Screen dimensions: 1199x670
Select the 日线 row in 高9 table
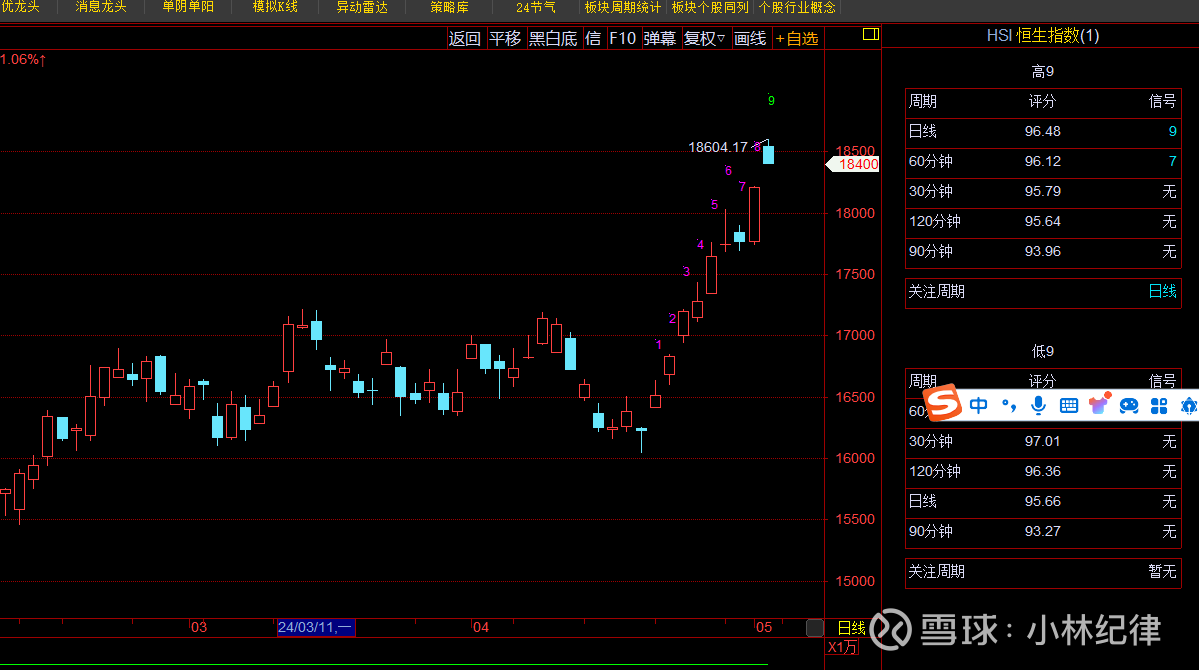(x=1042, y=132)
